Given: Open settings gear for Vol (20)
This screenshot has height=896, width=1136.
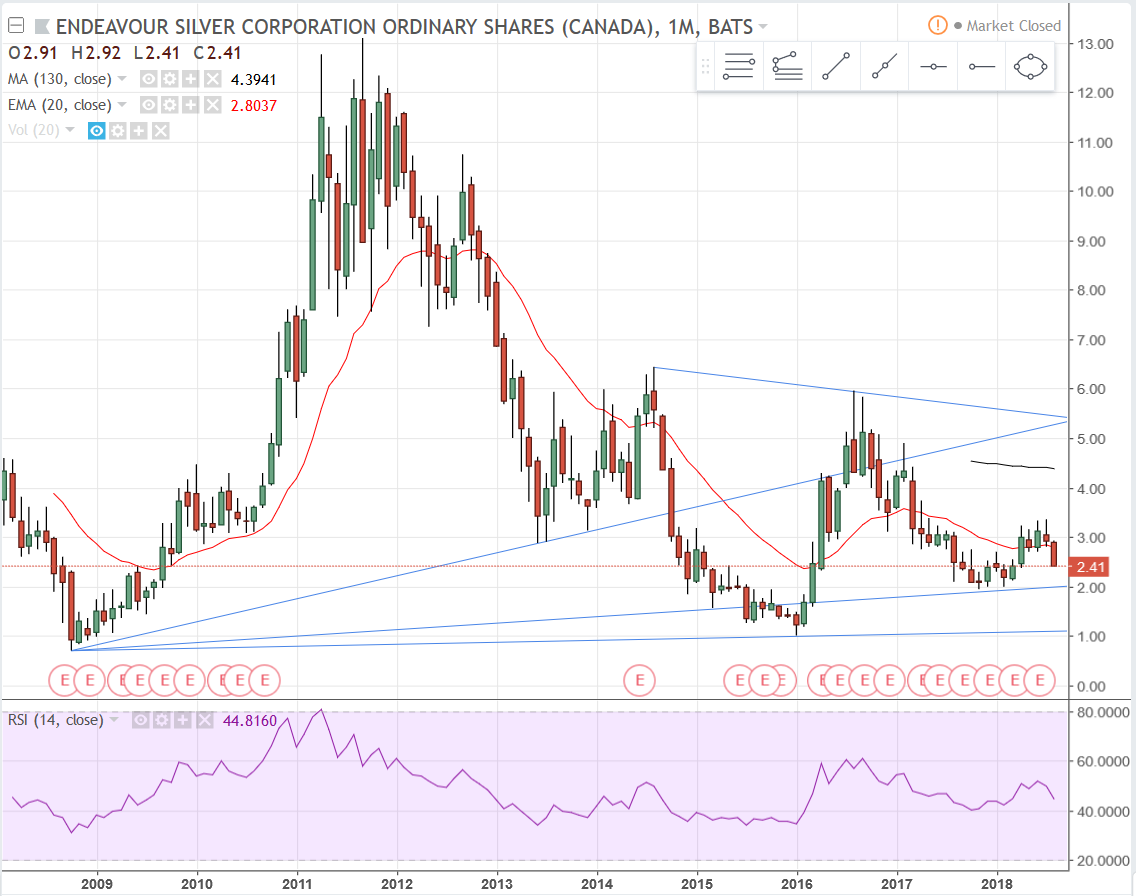Looking at the screenshot, I should click(117, 130).
